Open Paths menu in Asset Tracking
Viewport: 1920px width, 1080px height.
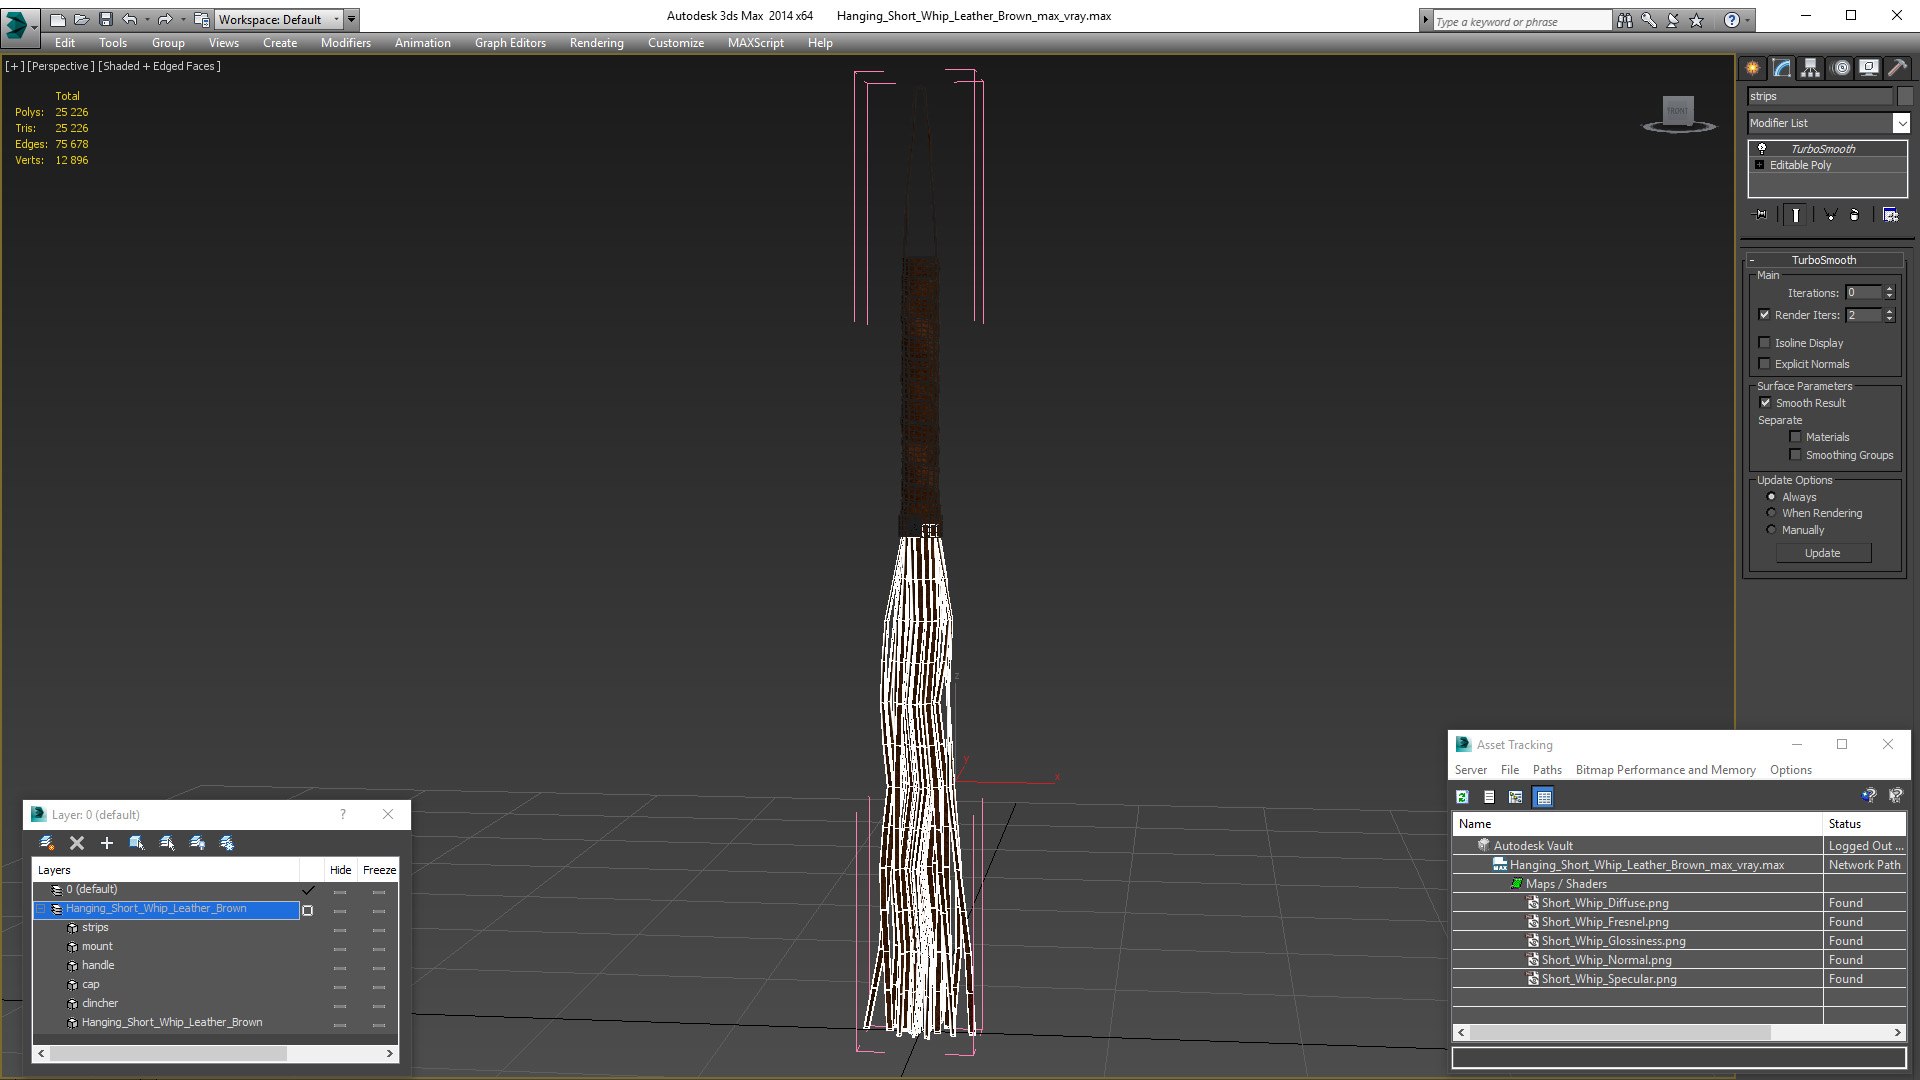point(1546,770)
